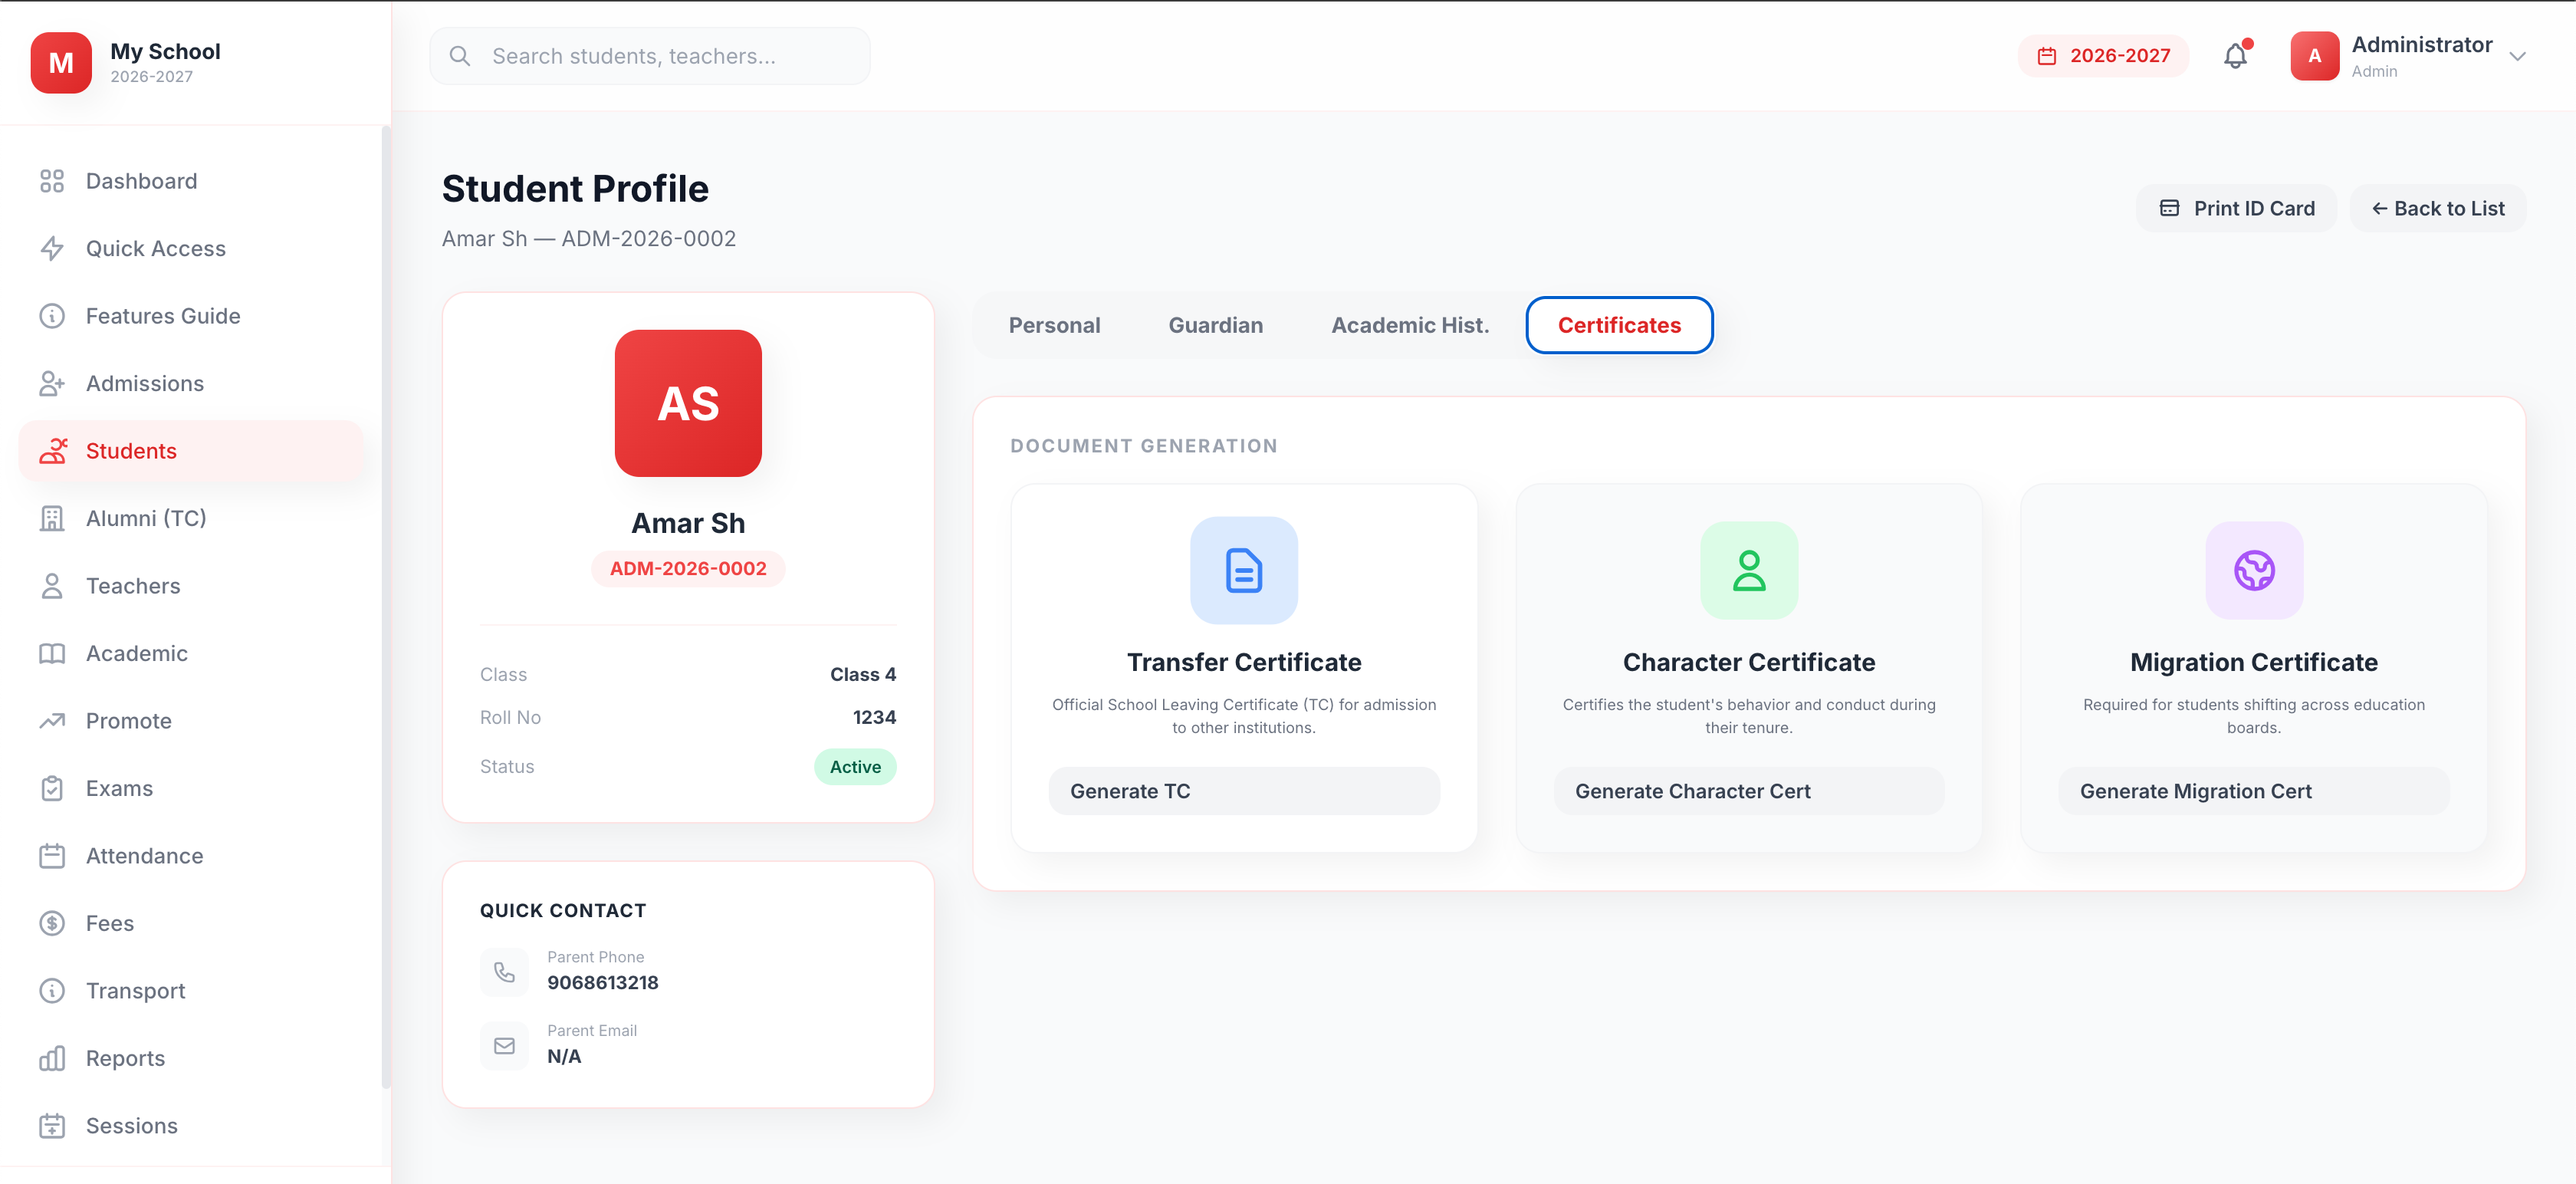Open Dashboard from the sidebar
The width and height of the screenshot is (2576, 1184).
point(141,181)
